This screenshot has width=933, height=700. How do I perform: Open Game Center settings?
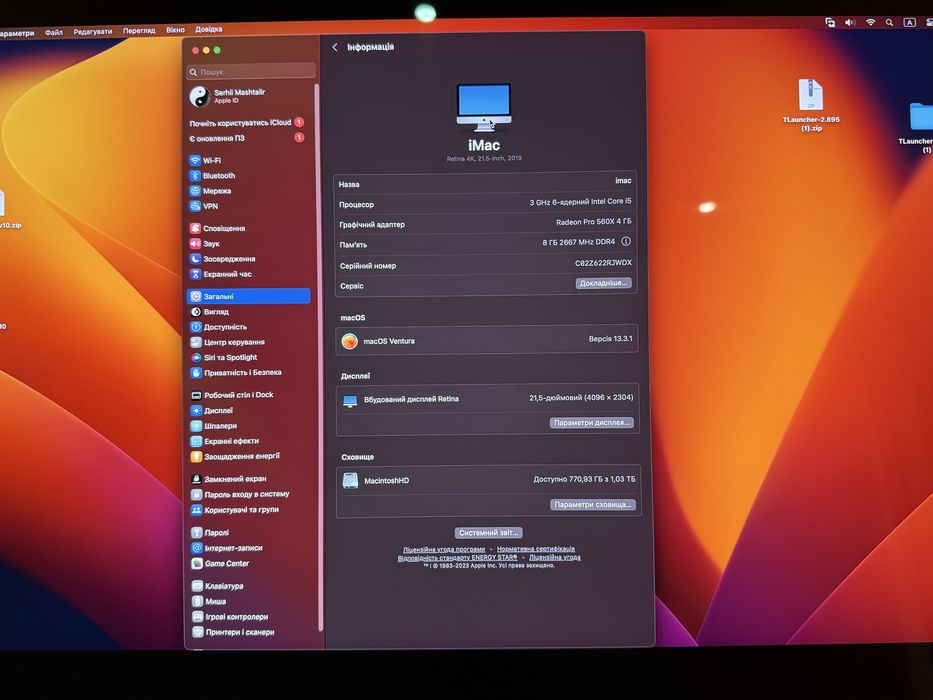pos(221,564)
